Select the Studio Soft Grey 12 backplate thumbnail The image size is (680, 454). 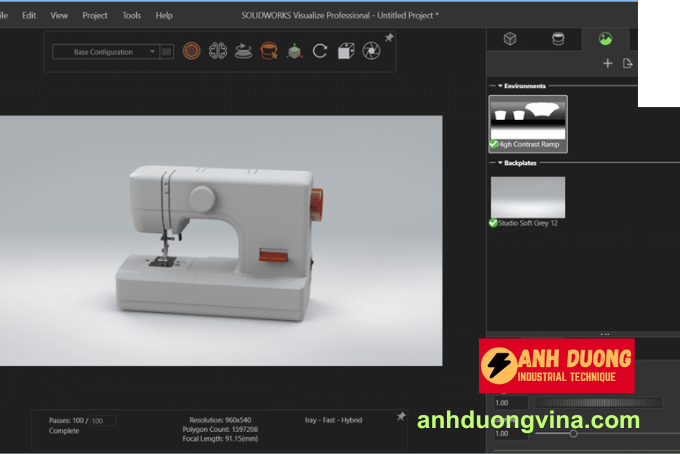click(527, 196)
